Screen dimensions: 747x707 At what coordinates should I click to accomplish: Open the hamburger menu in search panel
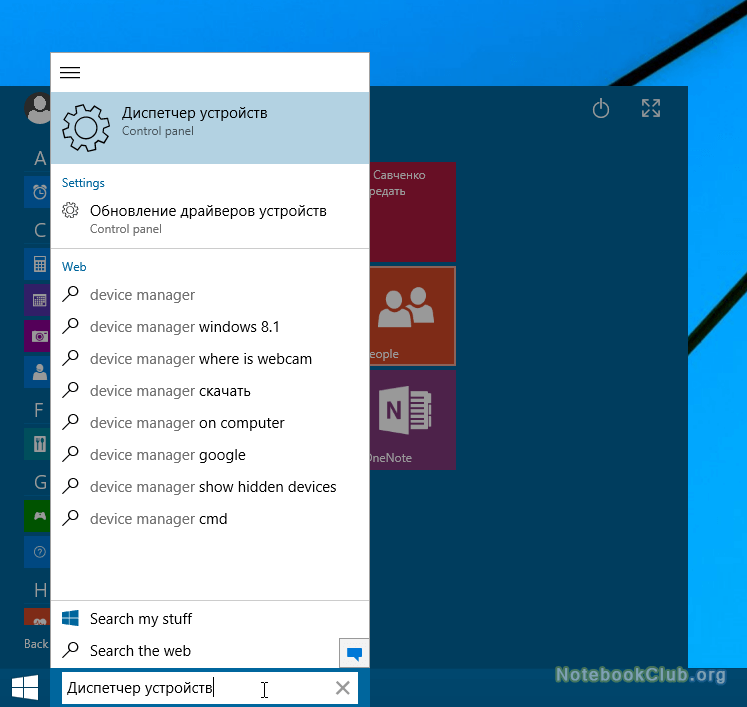coord(70,72)
